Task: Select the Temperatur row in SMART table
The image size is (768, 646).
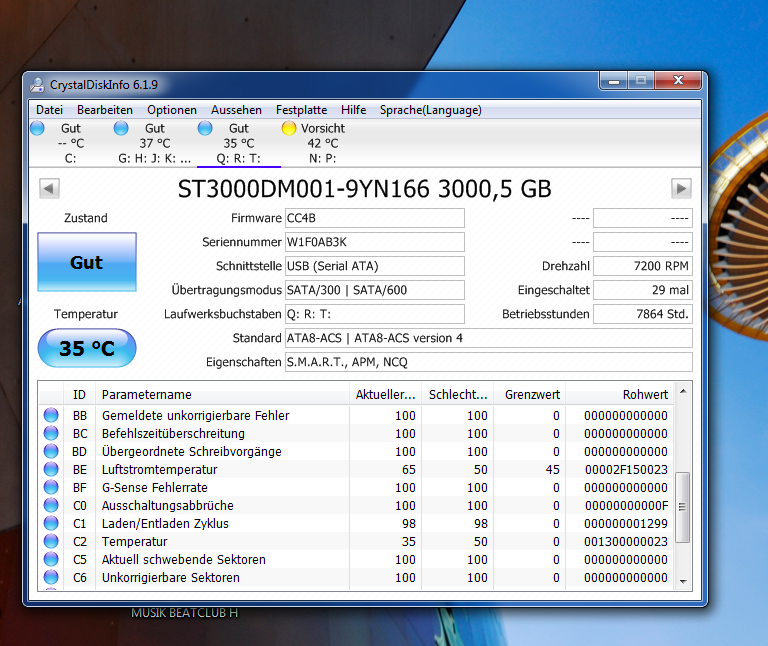Action: (x=356, y=541)
